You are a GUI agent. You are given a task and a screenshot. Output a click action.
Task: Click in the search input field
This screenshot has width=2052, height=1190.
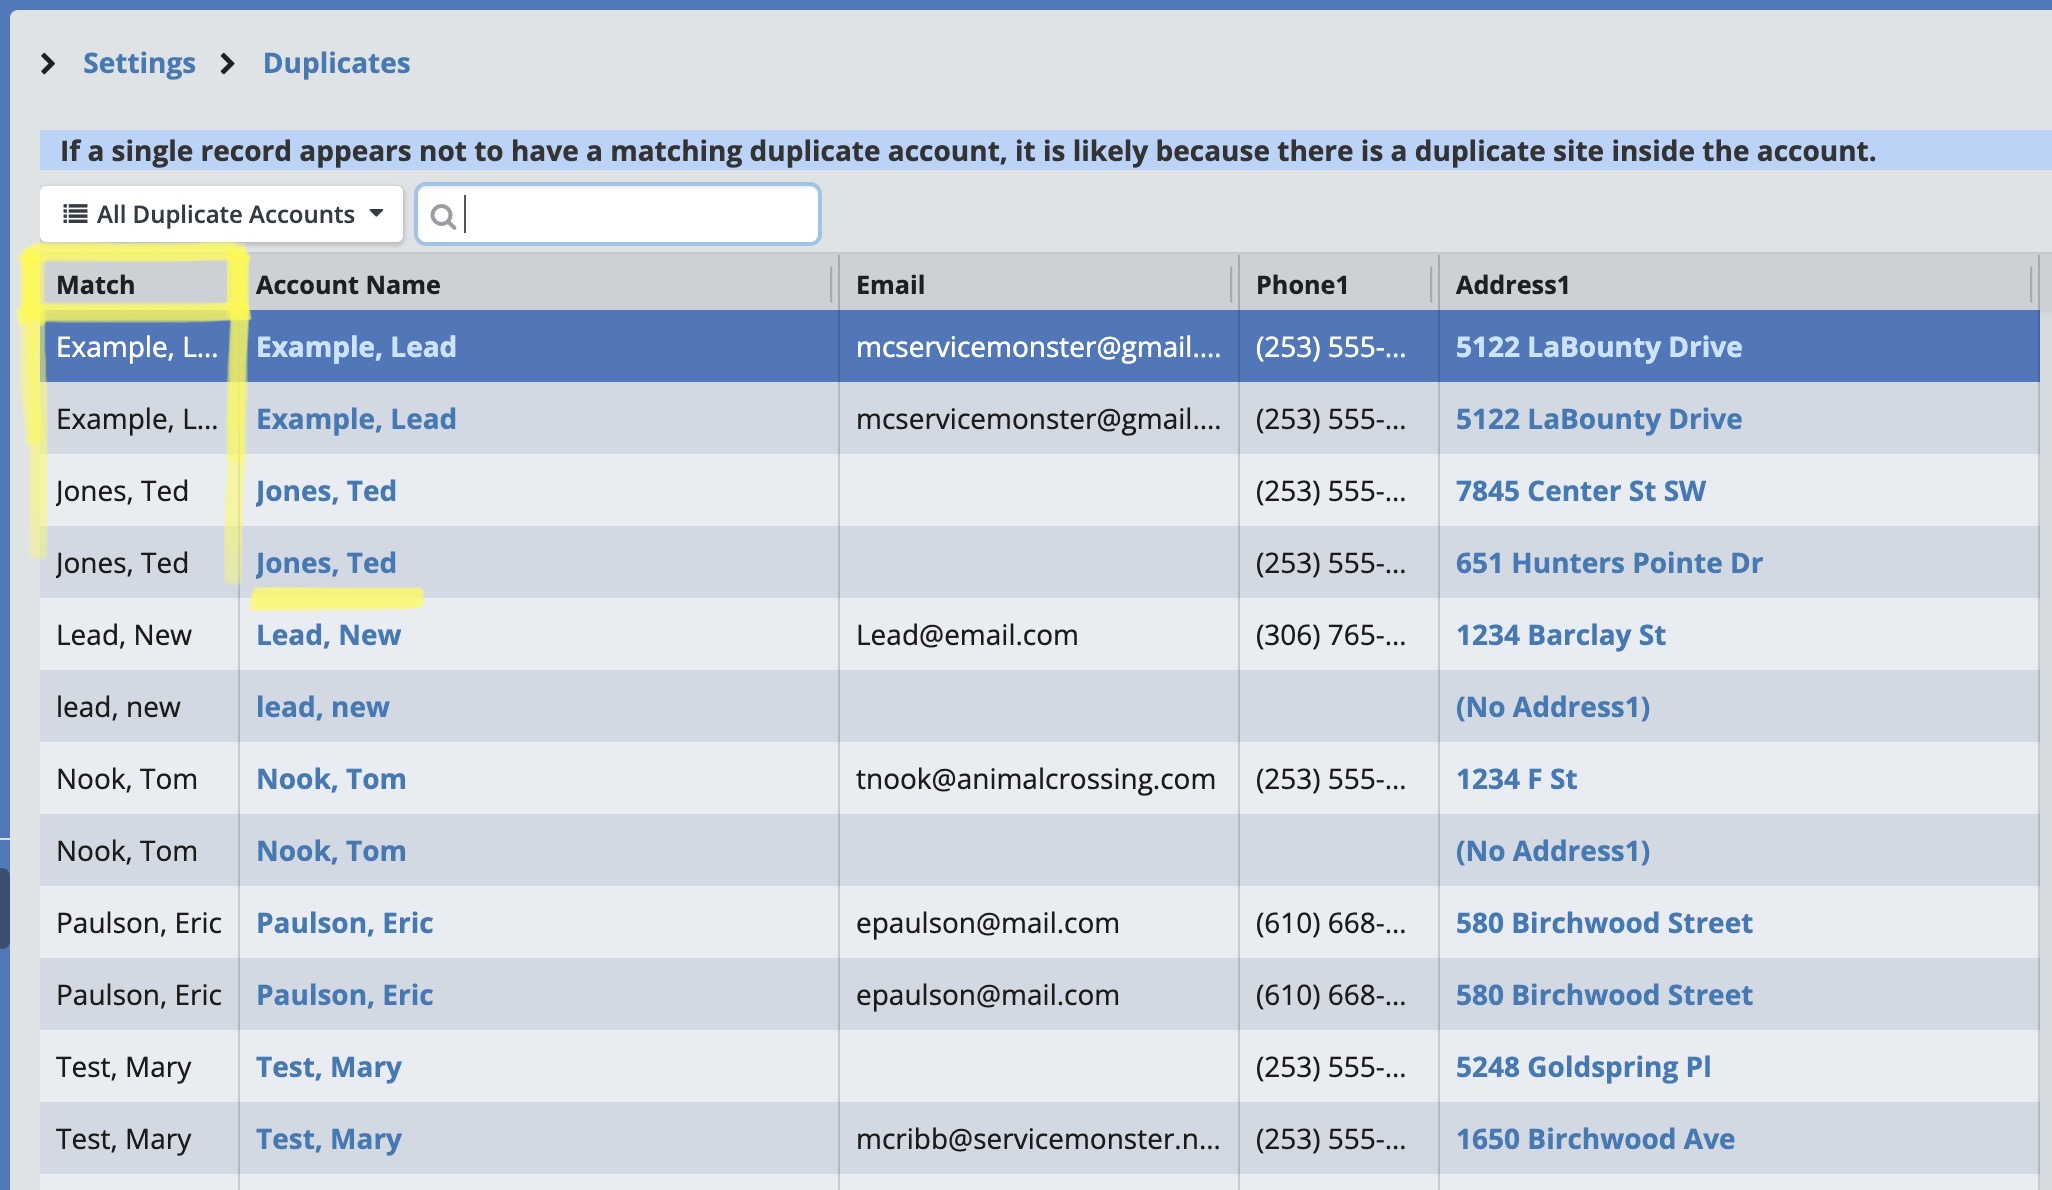(x=638, y=214)
